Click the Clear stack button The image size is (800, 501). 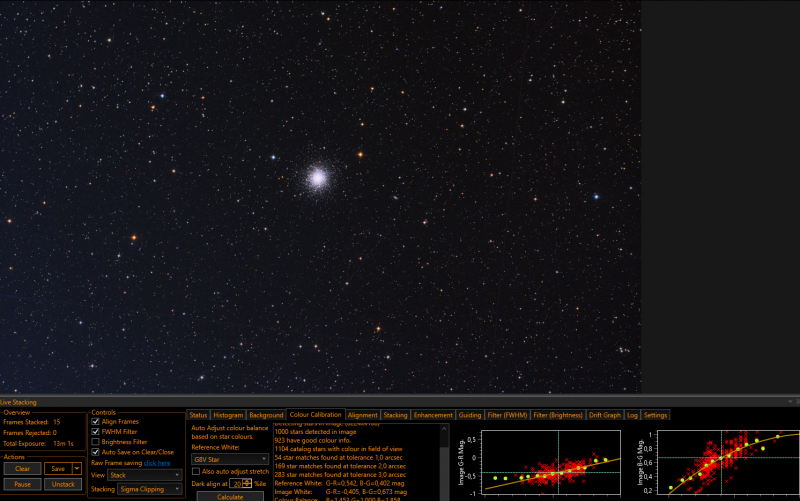tap(22, 468)
